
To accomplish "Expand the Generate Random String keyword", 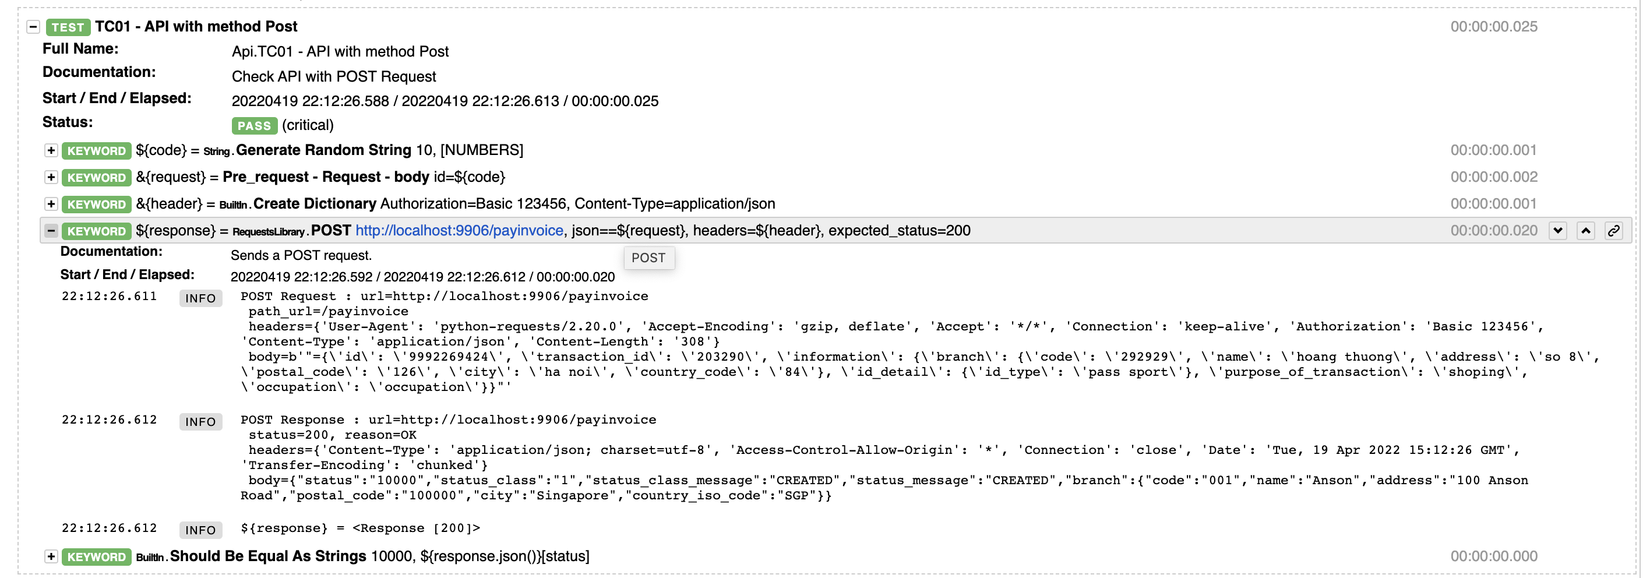I will coord(51,151).
